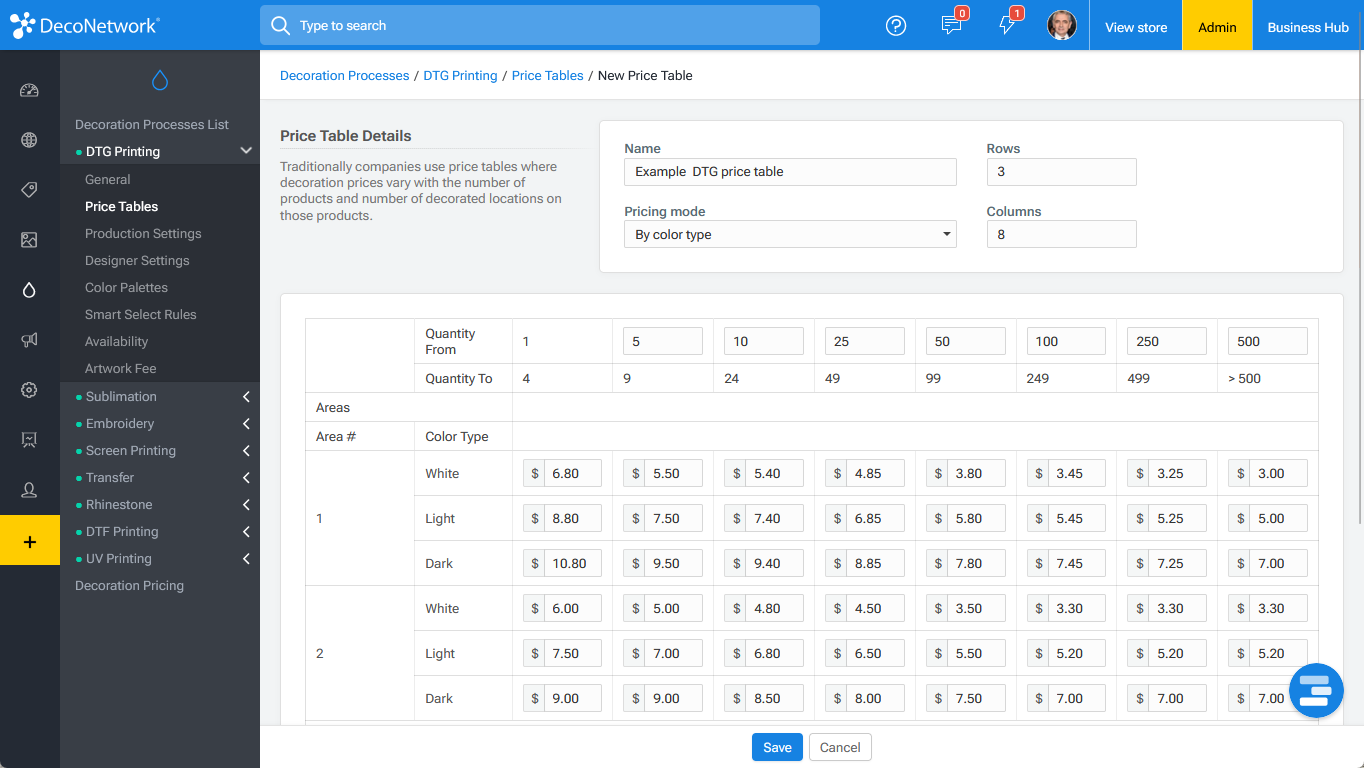Click the user avatar in header
This screenshot has width=1364, height=768.
coord(1062,26)
